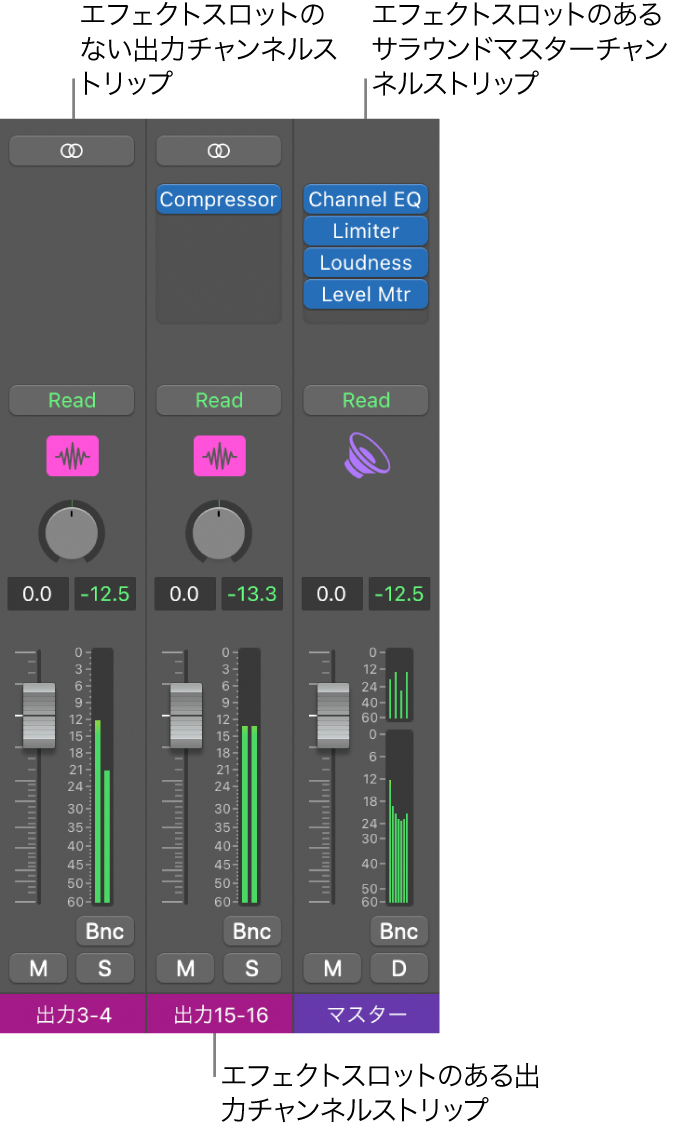Open the Level Mtr plug-in slot
The width and height of the screenshot is (681, 1133).
365,295
